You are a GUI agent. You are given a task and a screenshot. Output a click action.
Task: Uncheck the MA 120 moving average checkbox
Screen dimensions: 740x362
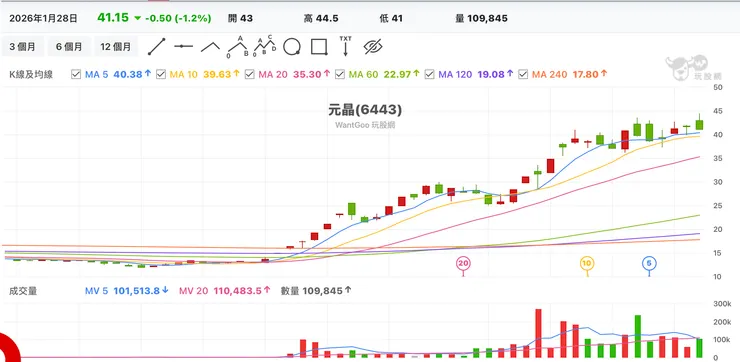pyautogui.click(x=429, y=74)
